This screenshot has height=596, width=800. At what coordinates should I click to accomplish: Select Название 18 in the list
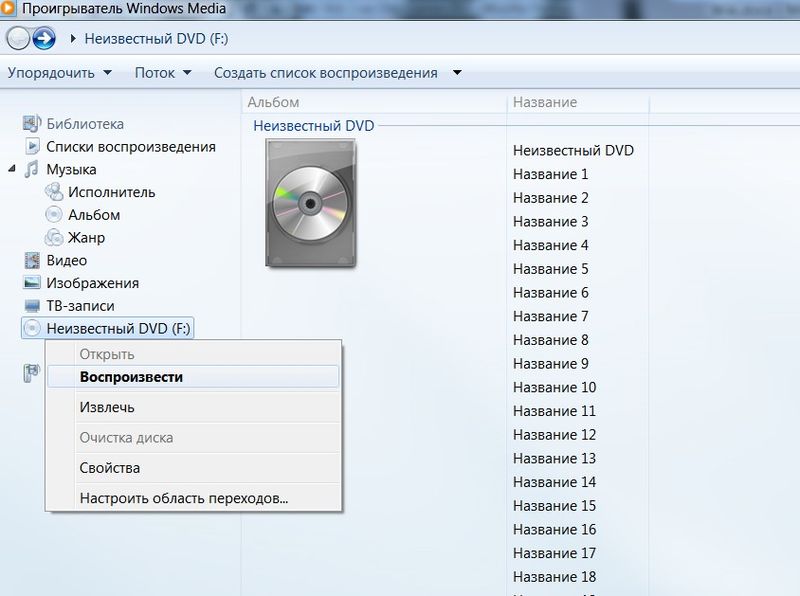tap(555, 577)
